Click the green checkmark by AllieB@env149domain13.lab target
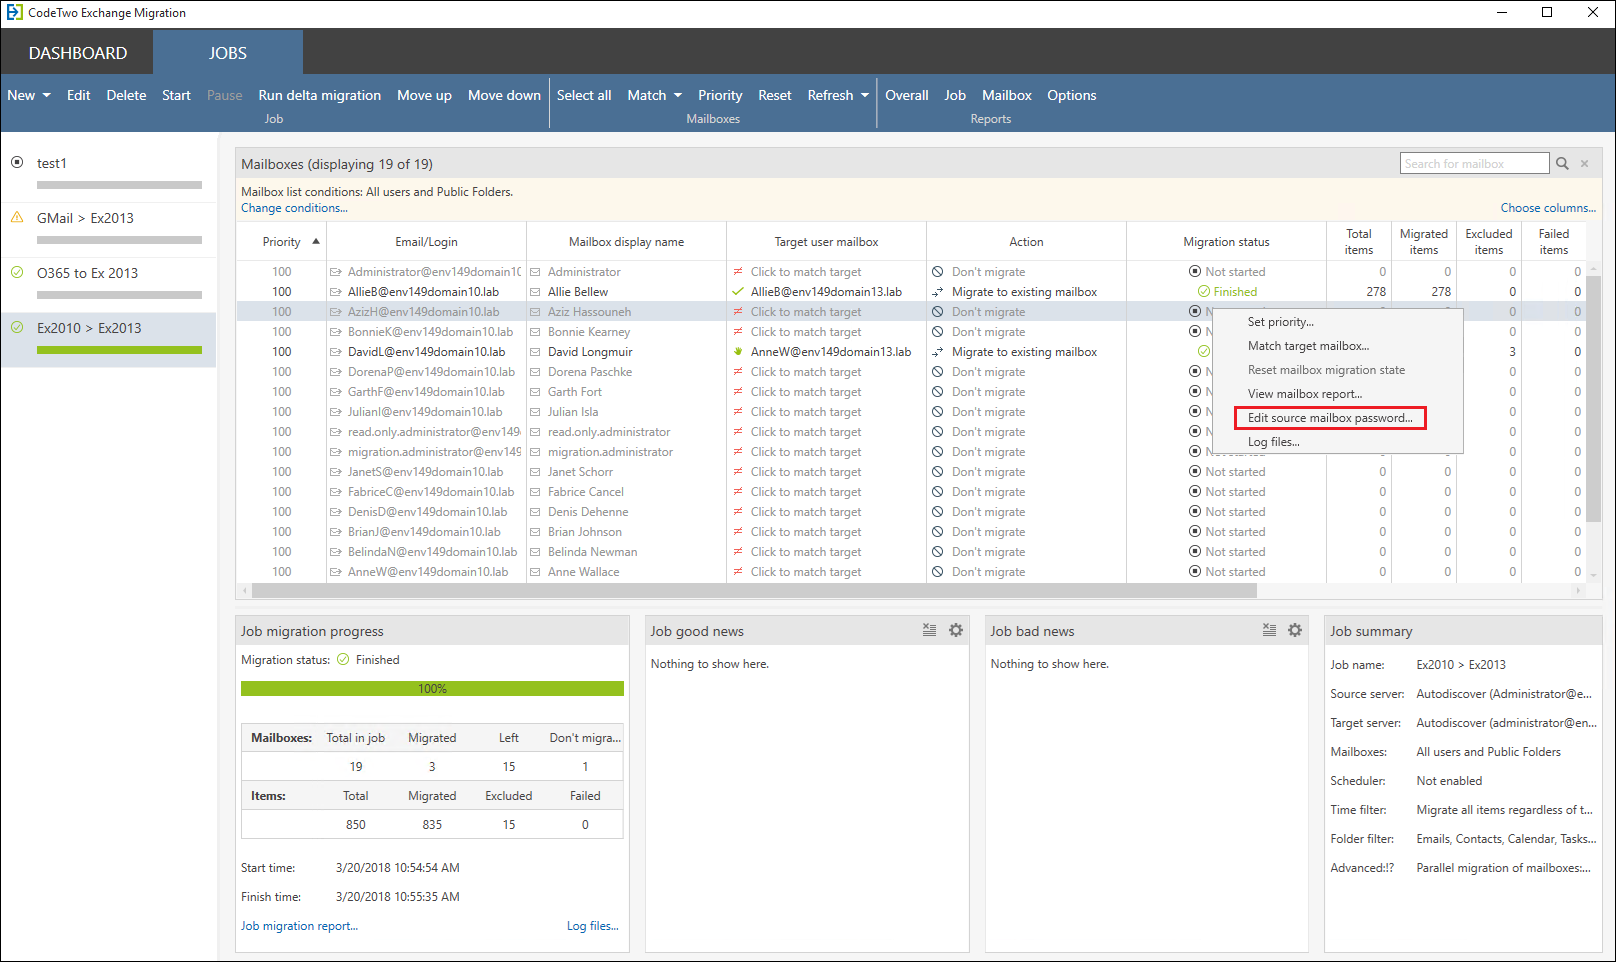 (x=738, y=292)
